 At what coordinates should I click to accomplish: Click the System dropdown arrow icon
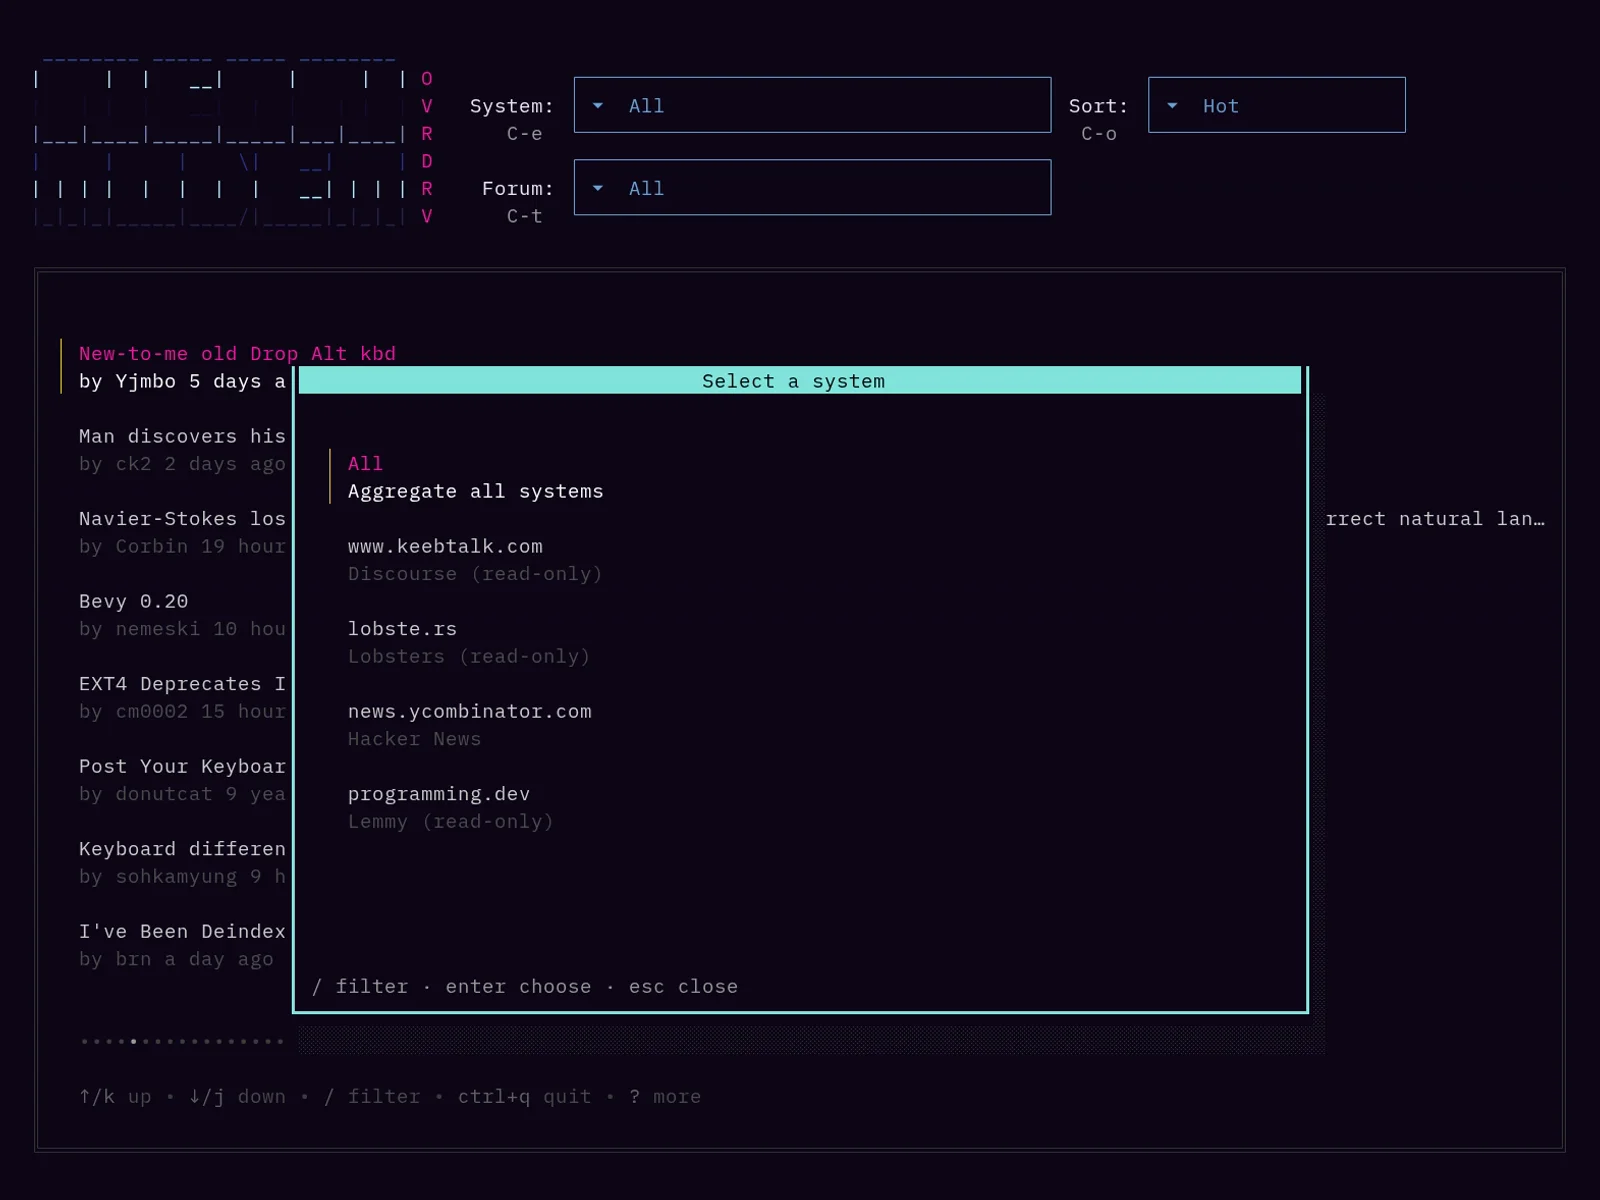(598, 105)
